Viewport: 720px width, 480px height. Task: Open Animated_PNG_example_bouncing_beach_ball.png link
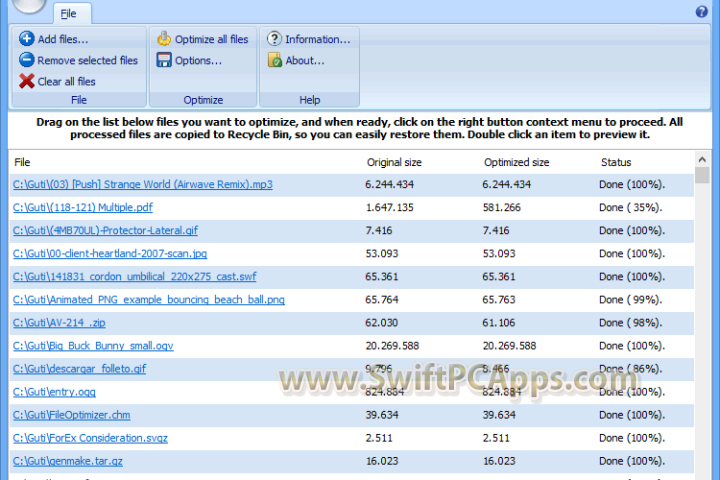(149, 299)
